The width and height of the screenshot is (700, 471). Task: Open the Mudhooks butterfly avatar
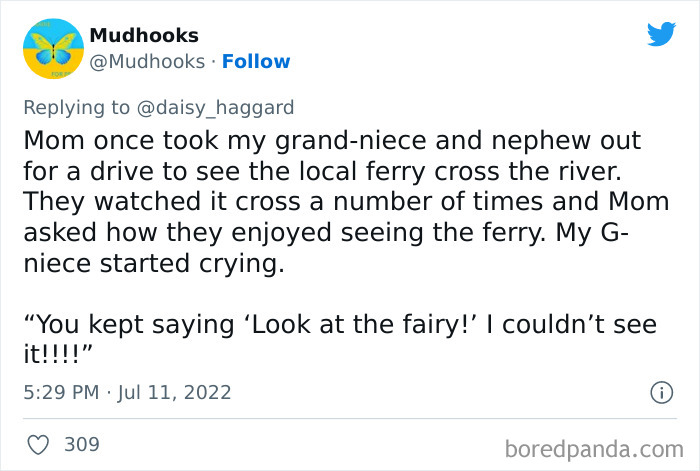pos(48,47)
